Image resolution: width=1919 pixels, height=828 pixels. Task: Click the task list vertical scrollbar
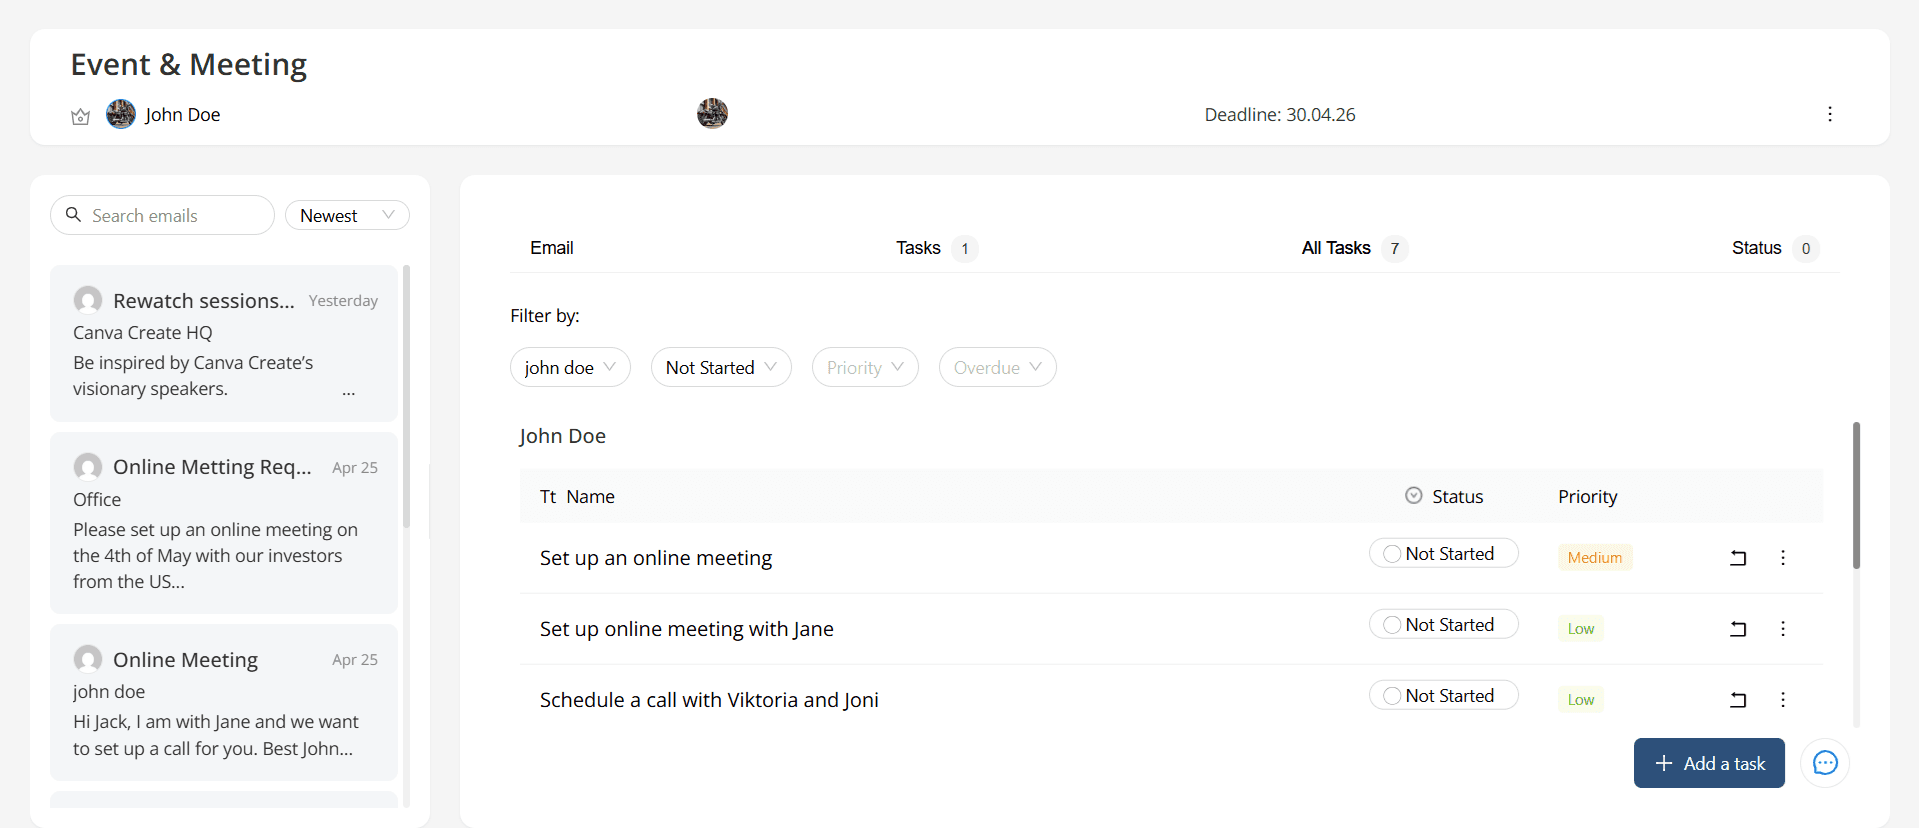coord(1856,495)
